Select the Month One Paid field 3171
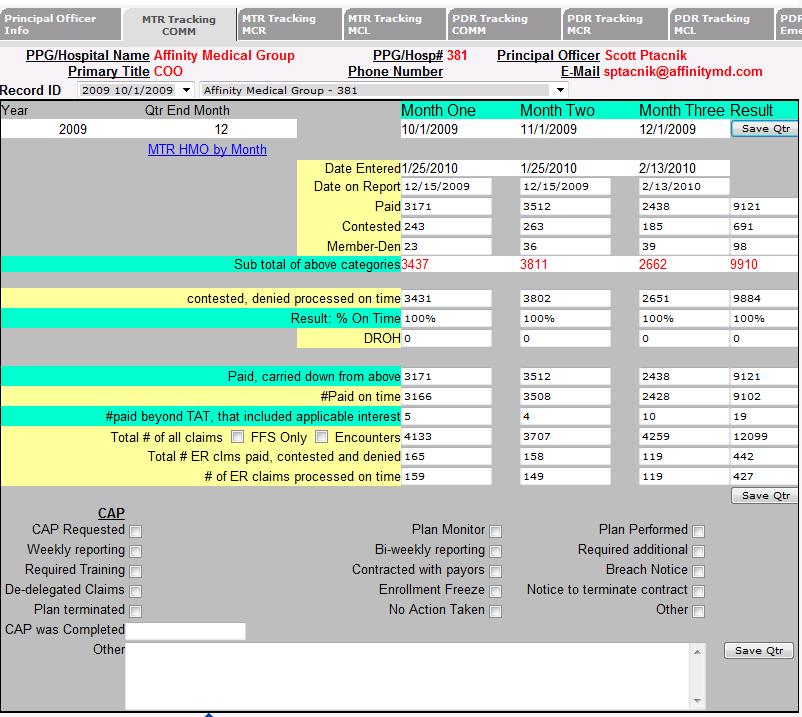 click(x=447, y=207)
